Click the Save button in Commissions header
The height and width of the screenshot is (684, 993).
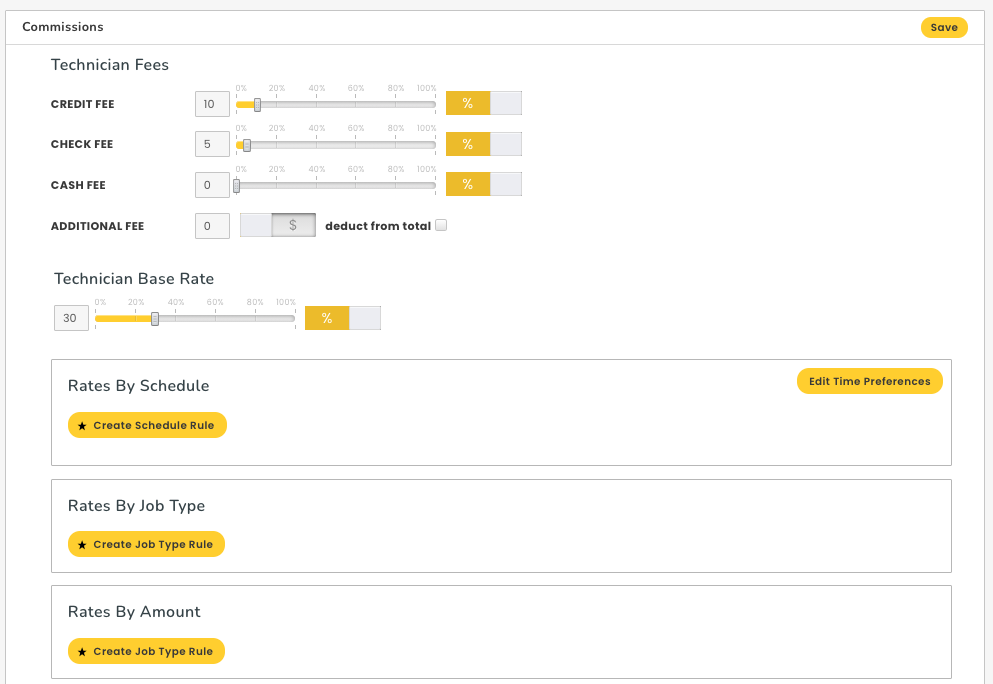[x=943, y=28]
